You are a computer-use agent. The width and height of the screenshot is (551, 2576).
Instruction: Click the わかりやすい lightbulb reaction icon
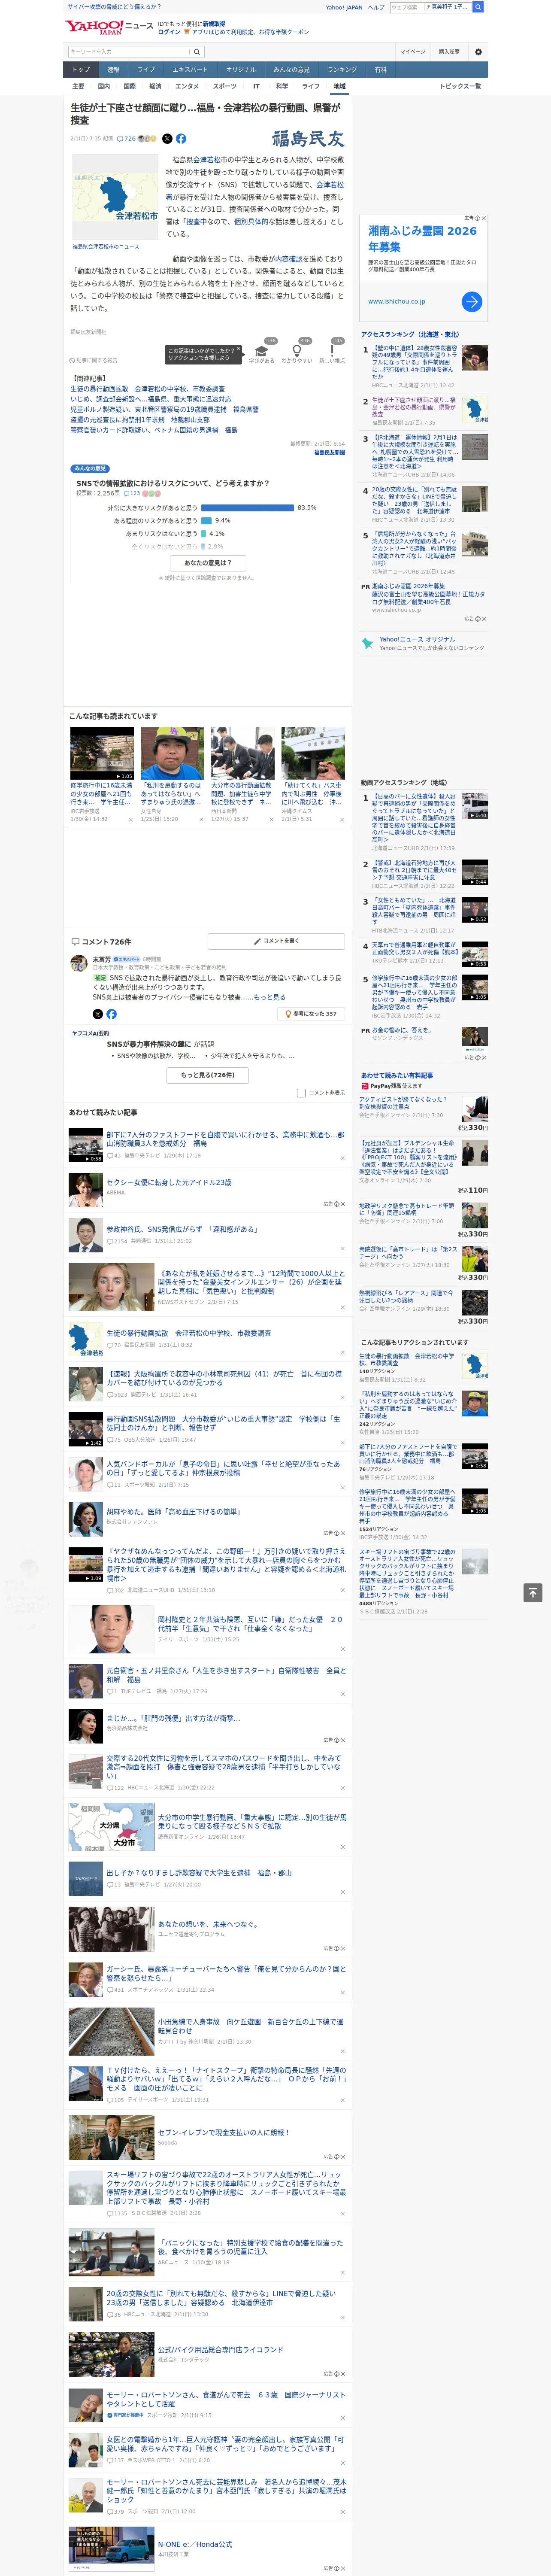tap(296, 351)
